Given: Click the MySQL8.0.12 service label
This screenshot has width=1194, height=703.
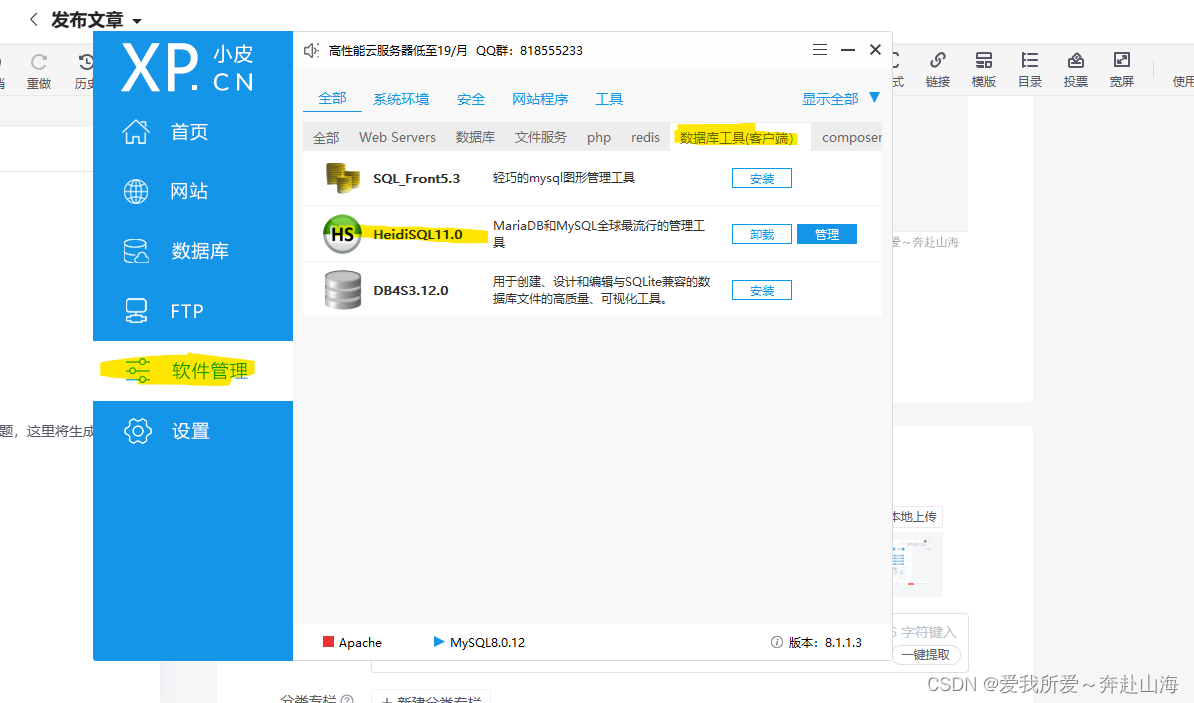Looking at the screenshot, I should pyautogui.click(x=487, y=642).
